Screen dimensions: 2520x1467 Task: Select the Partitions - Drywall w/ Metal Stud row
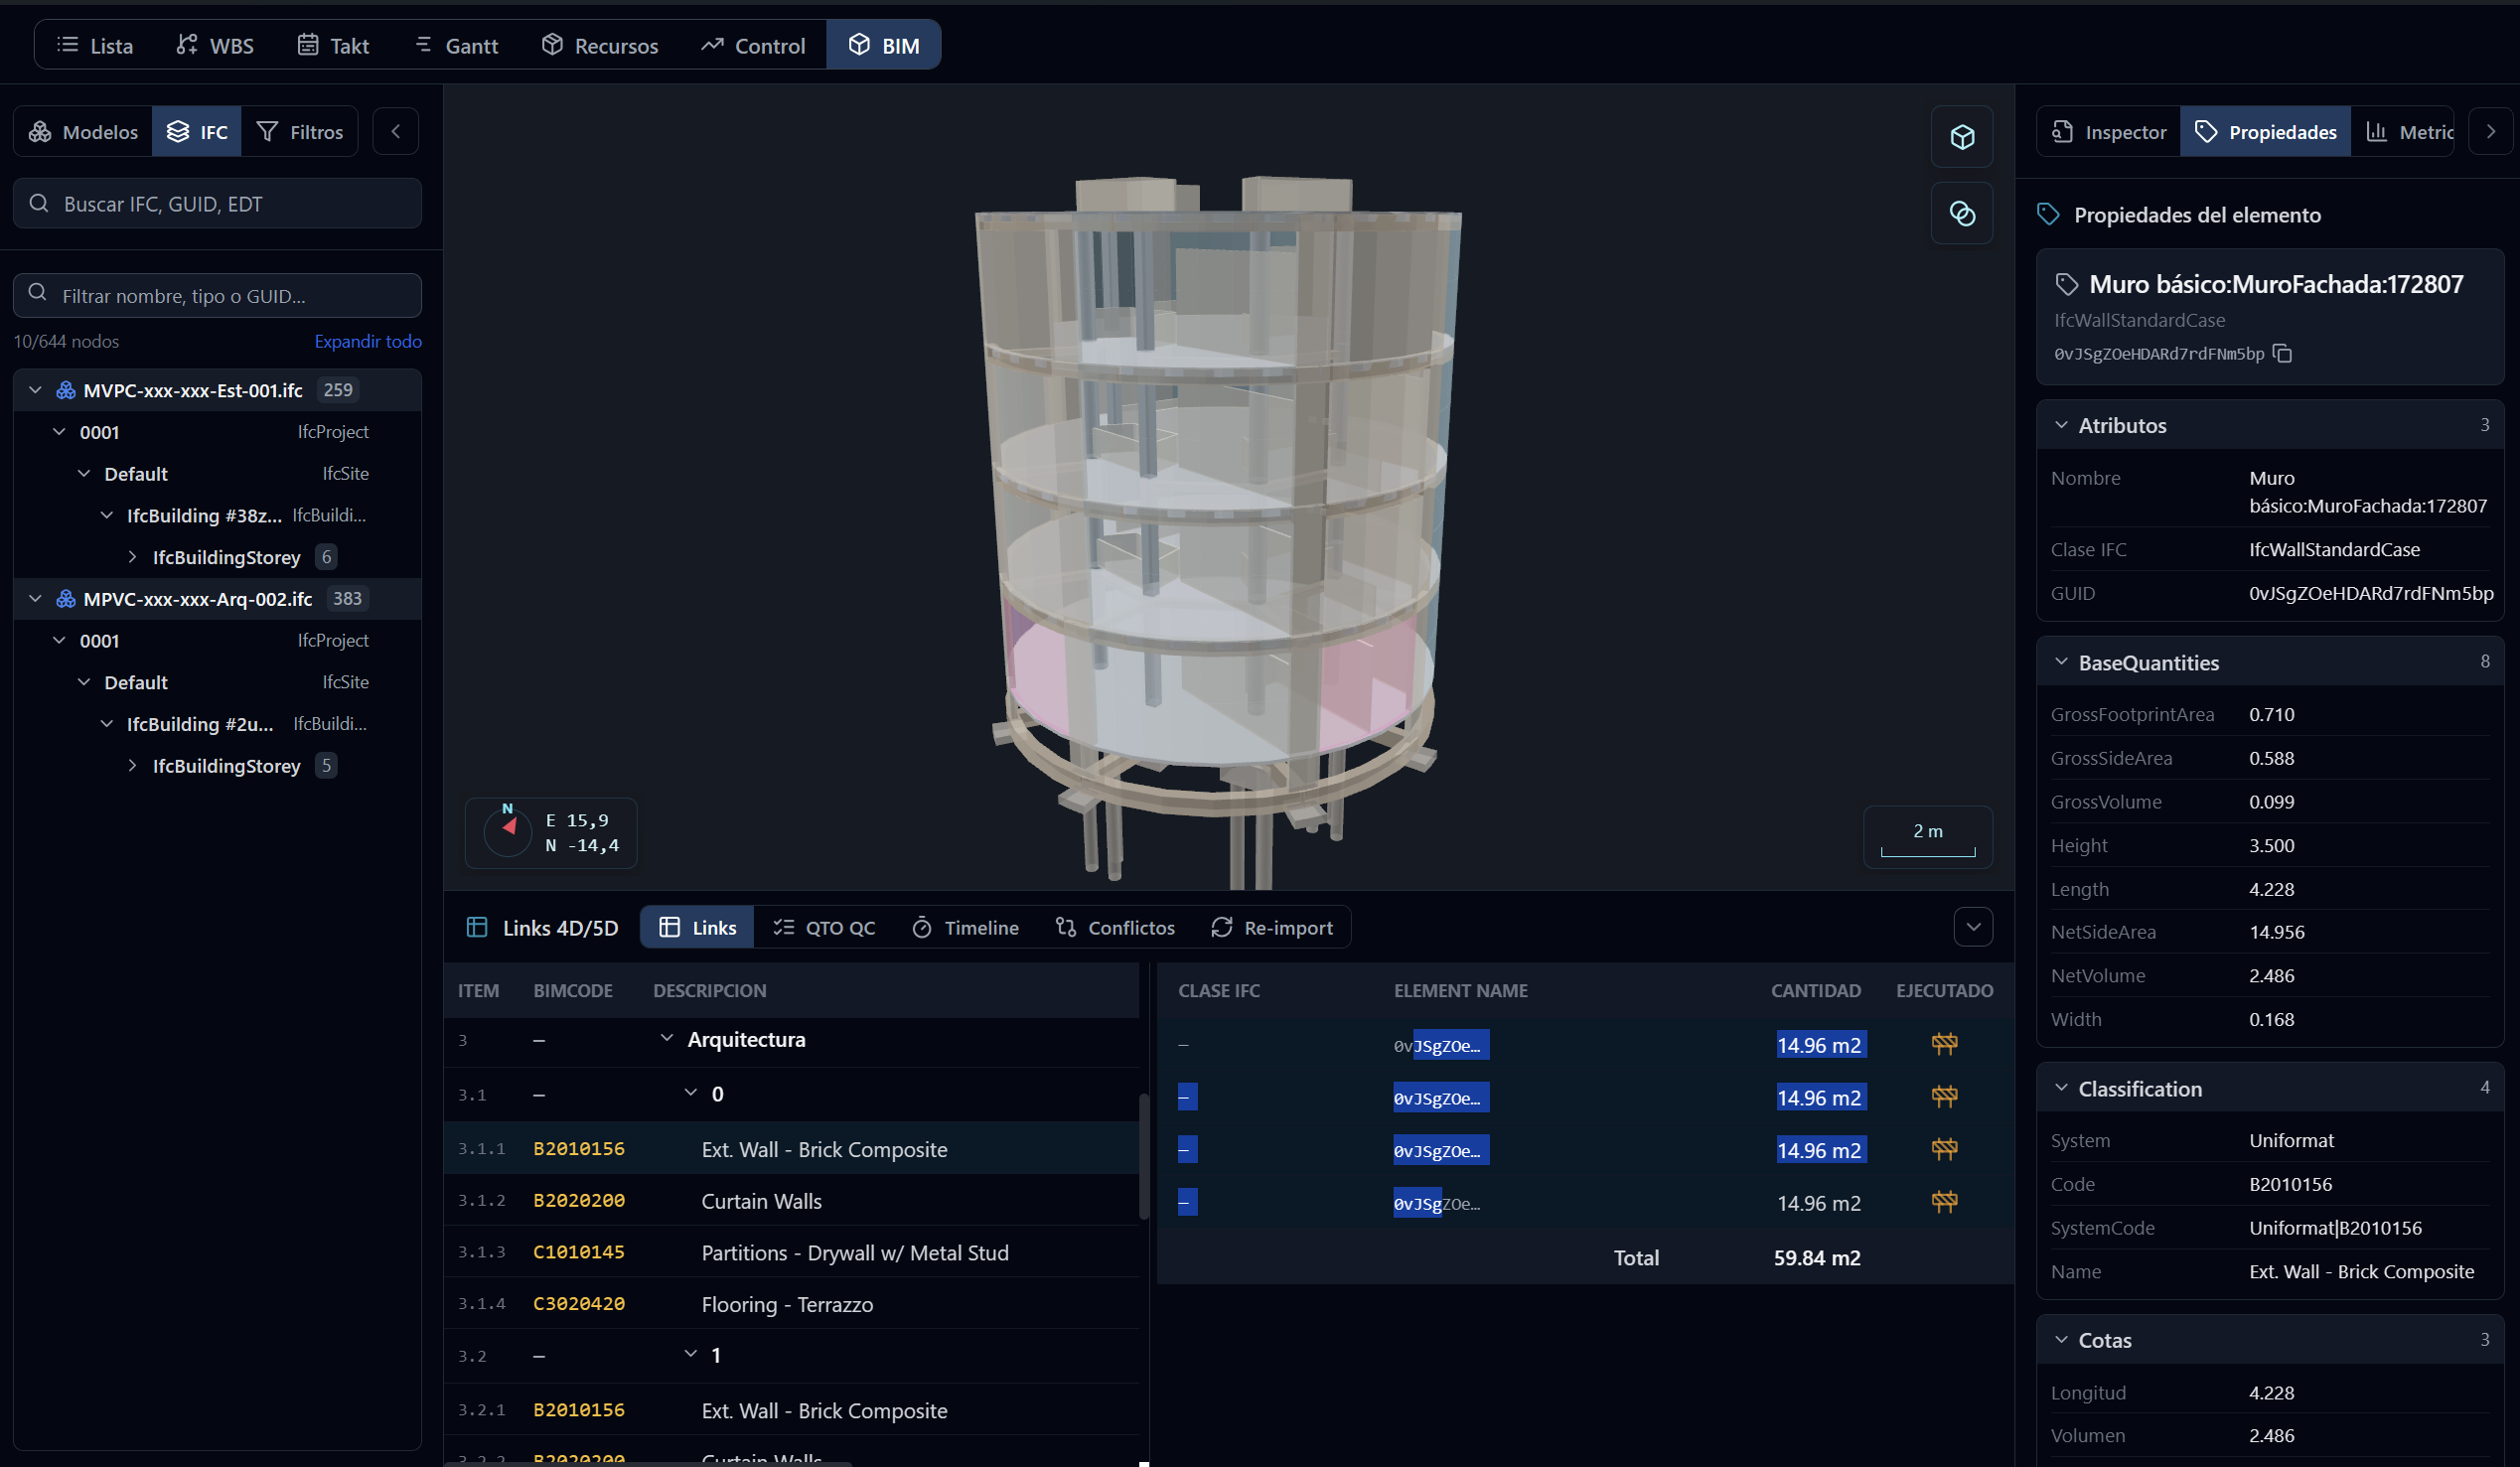[x=792, y=1253]
